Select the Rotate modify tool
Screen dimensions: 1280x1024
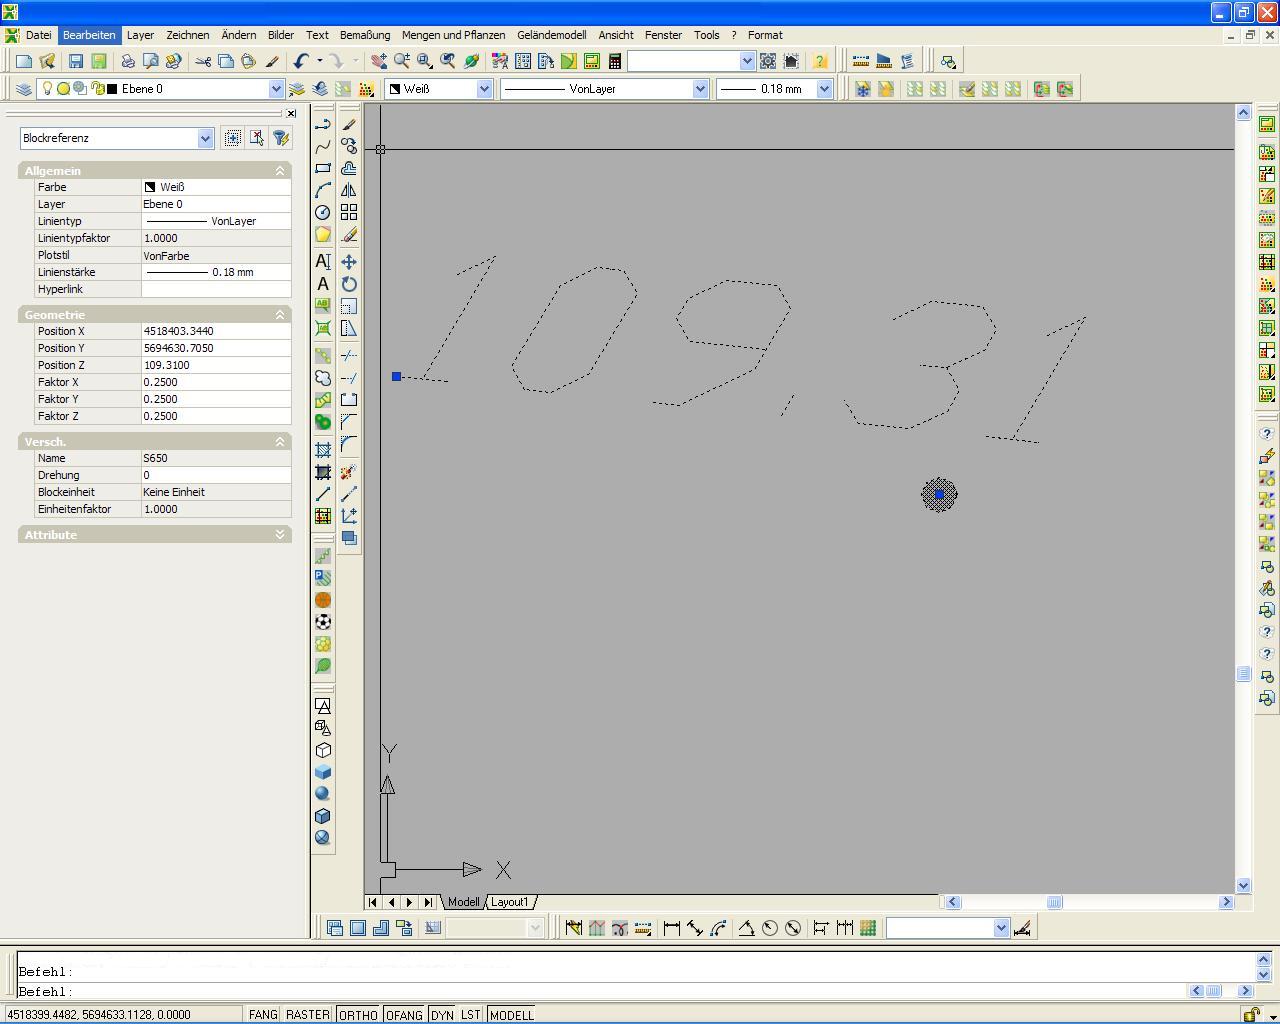pyautogui.click(x=349, y=284)
